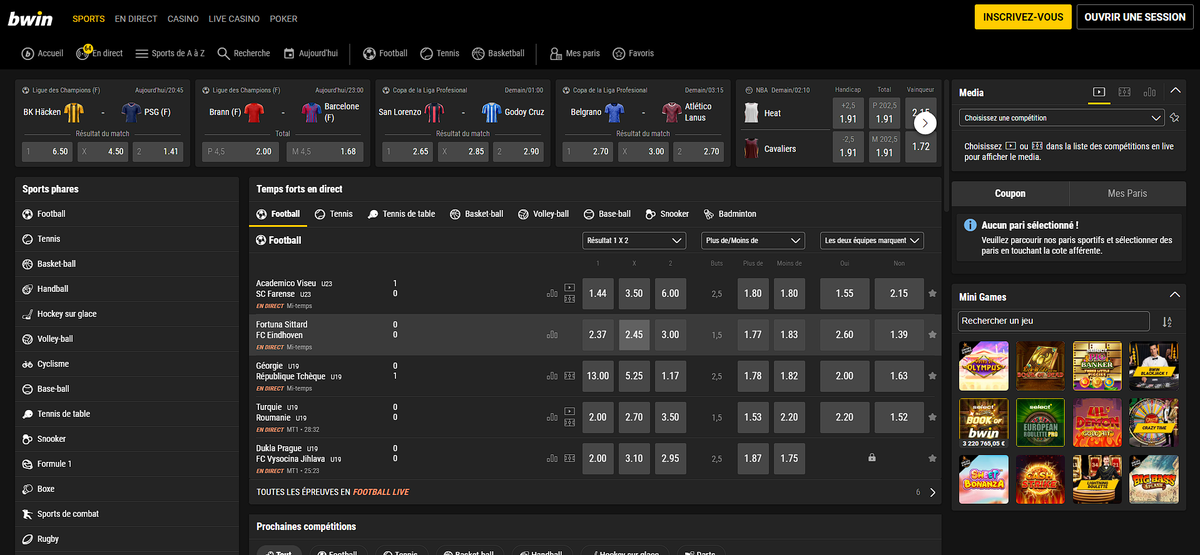Select odds 6.50 for BK Häcken win

coord(48,151)
